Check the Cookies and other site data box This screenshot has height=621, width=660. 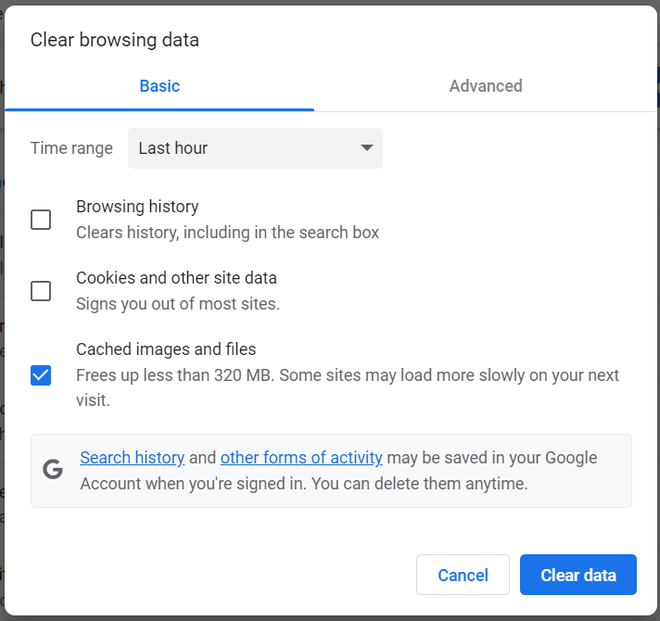coord(41,291)
